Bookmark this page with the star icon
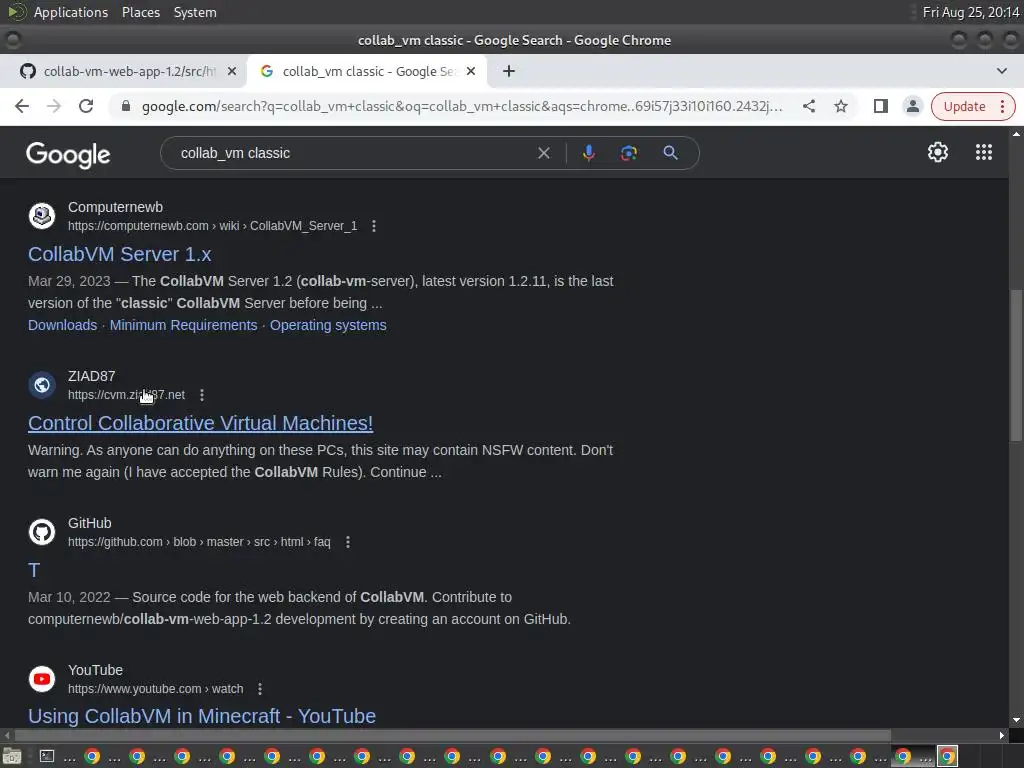The image size is (1024, 768). pos(841,106)
